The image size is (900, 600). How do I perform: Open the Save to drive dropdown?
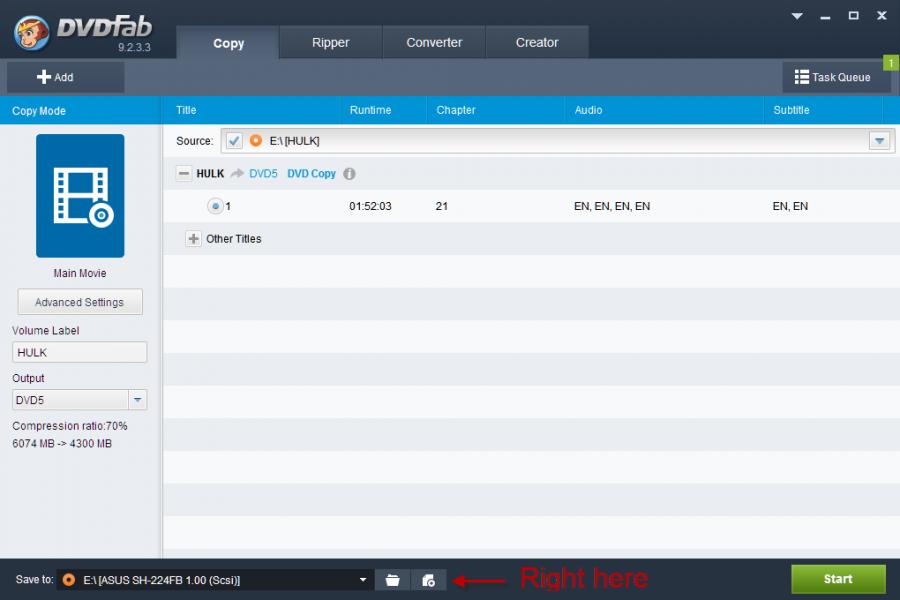pos(363,580)
